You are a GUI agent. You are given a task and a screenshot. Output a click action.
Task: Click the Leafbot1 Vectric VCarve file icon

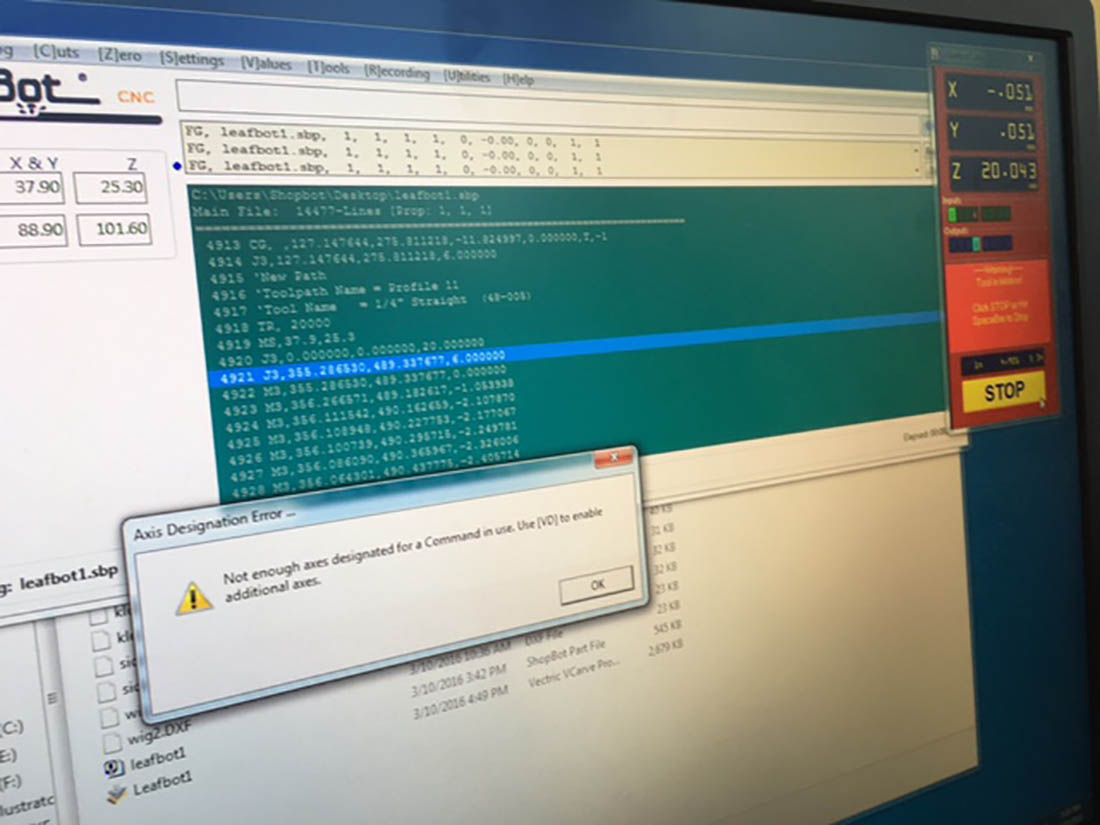(x=116, y=793)
